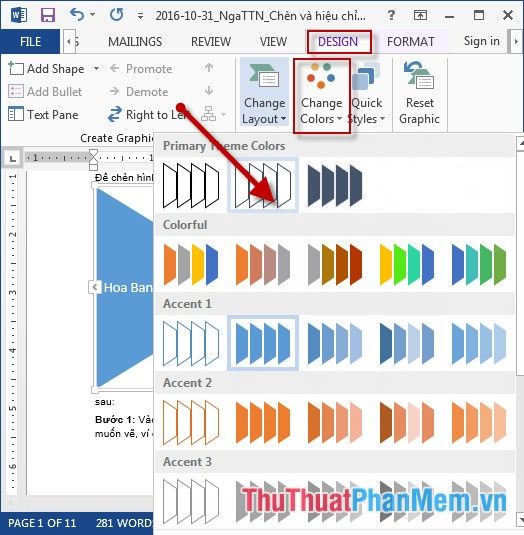This screenshot has height=535, width=524.
Task: Select Accent 3 gray outline option
Action: pyautogui.click(x=191, y=501)
